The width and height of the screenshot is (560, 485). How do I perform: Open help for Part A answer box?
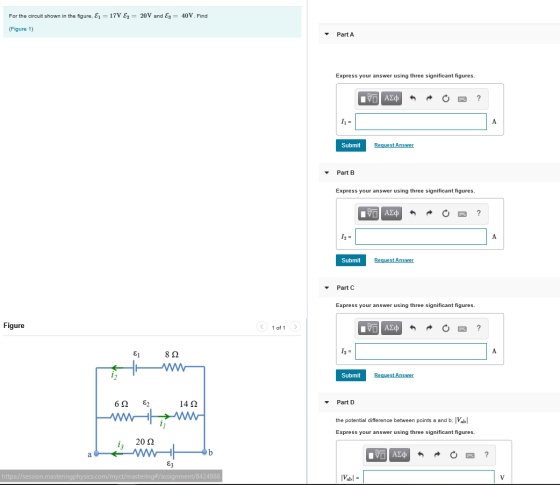[479, 98]
